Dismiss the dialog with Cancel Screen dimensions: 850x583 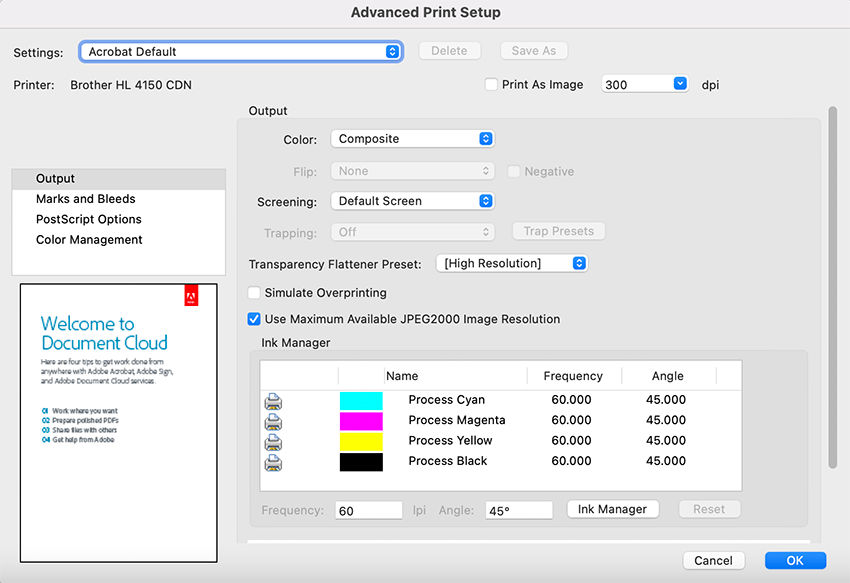pyautogui.click(x=713, y=560)
